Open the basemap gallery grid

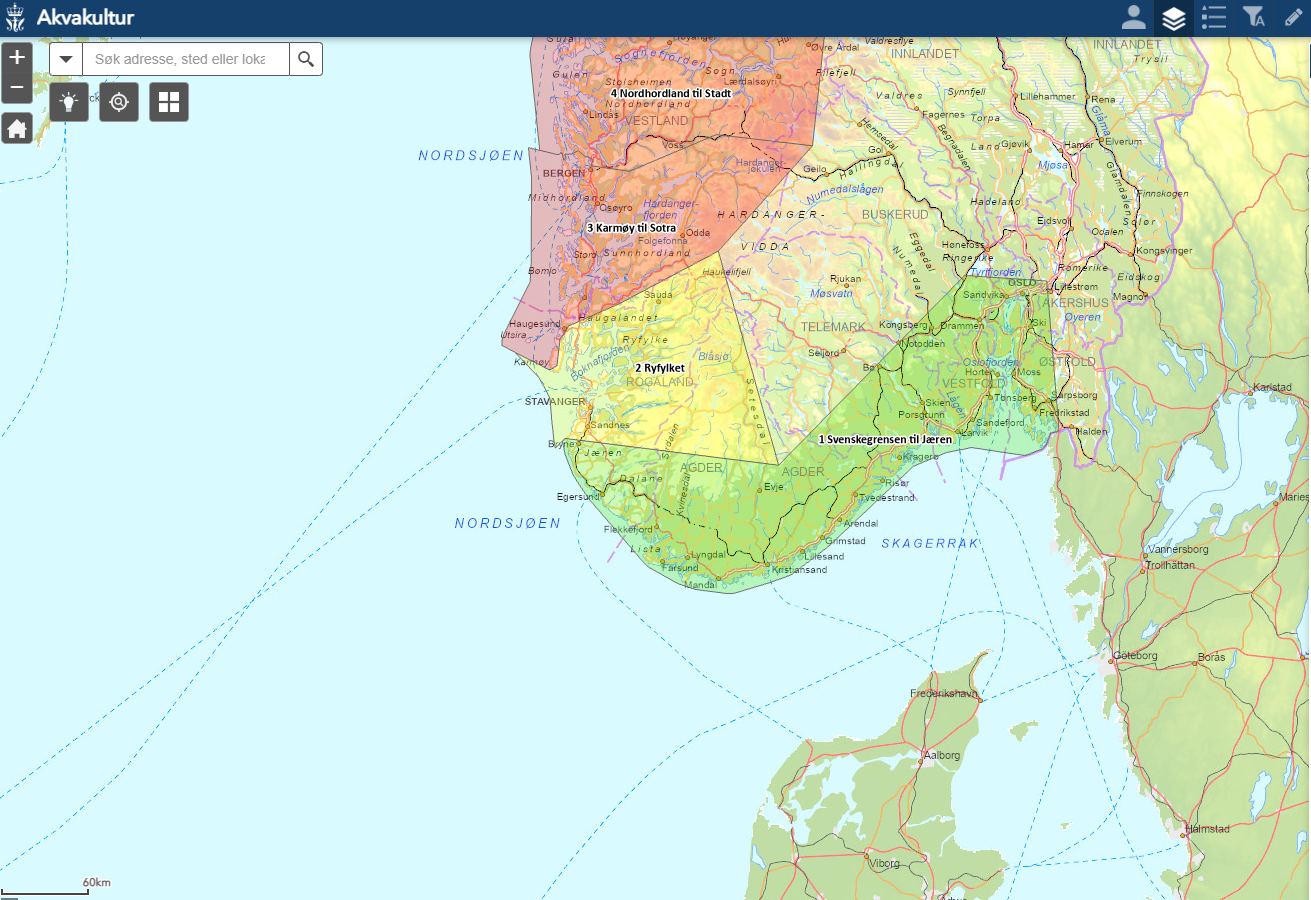pyautogui.click(x=169, y=102)
